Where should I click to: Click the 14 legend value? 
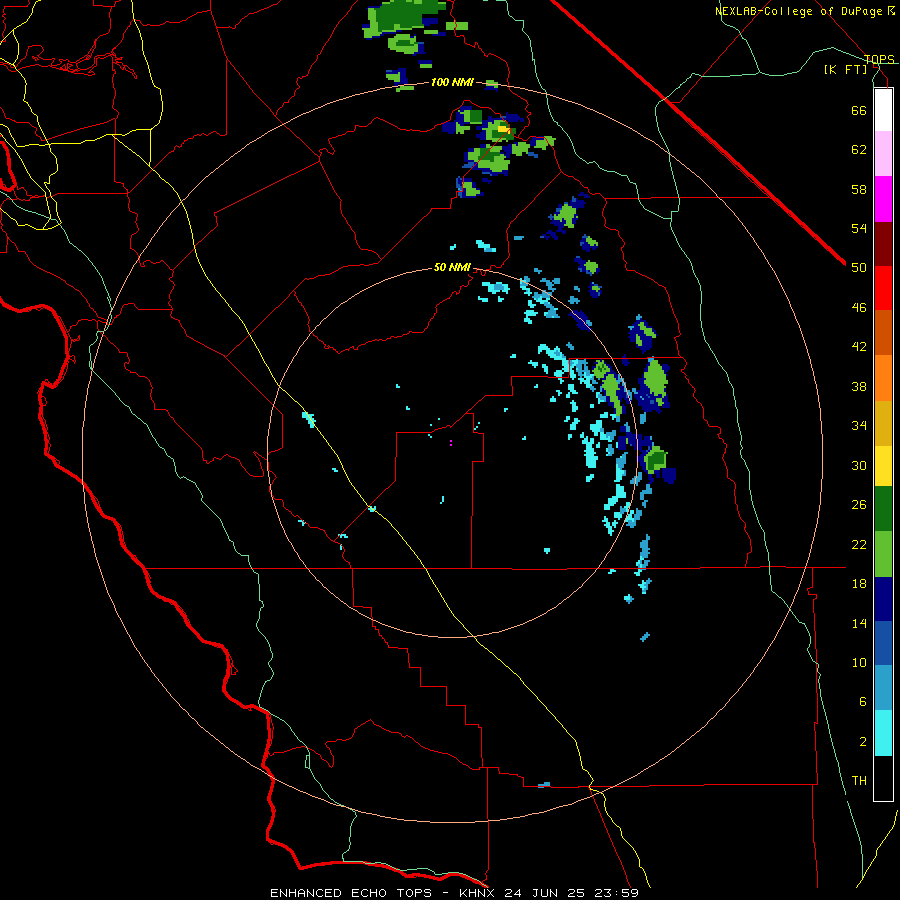(859, 623)
